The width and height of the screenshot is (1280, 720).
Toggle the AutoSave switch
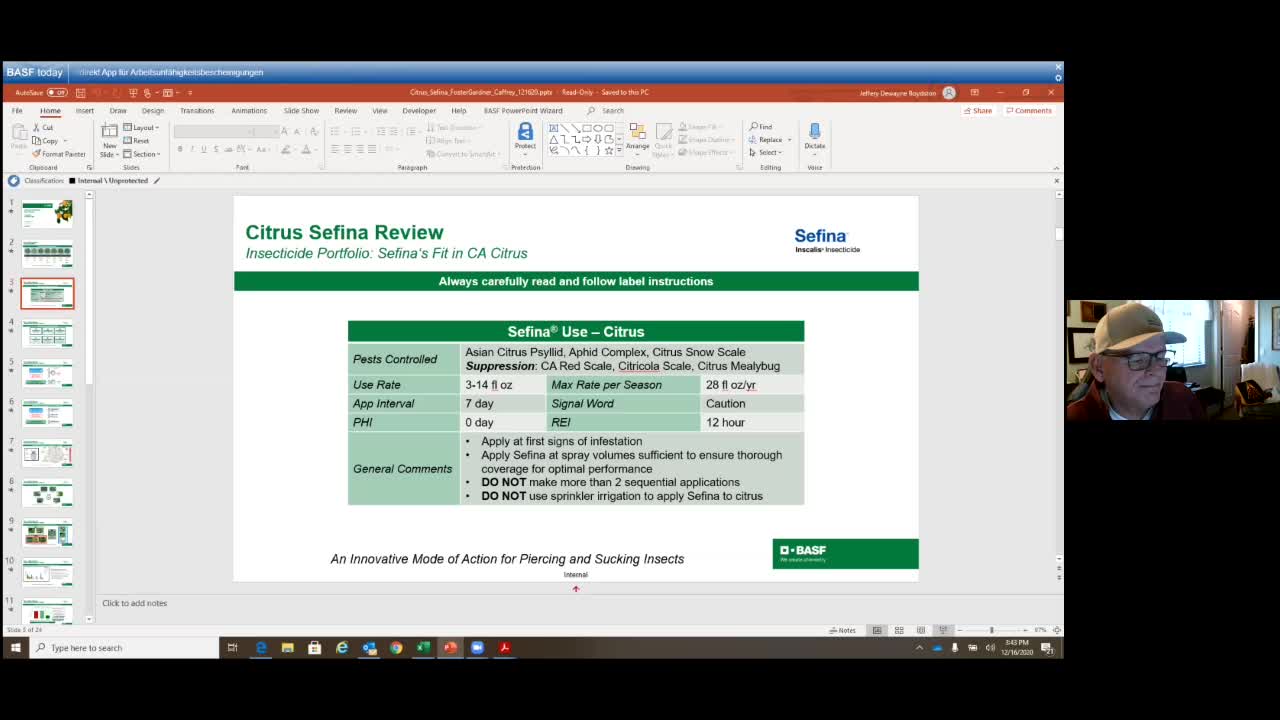point(56,93)
